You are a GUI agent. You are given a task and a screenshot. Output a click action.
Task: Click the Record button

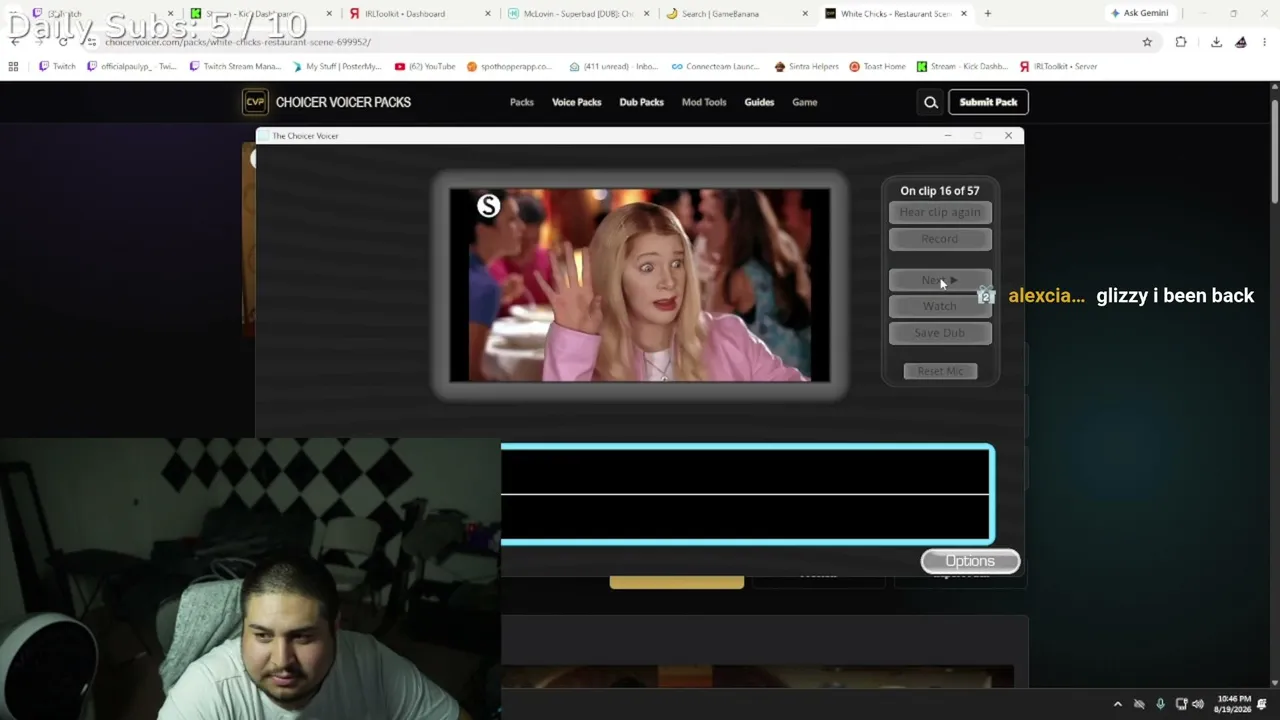pos(940,239)
